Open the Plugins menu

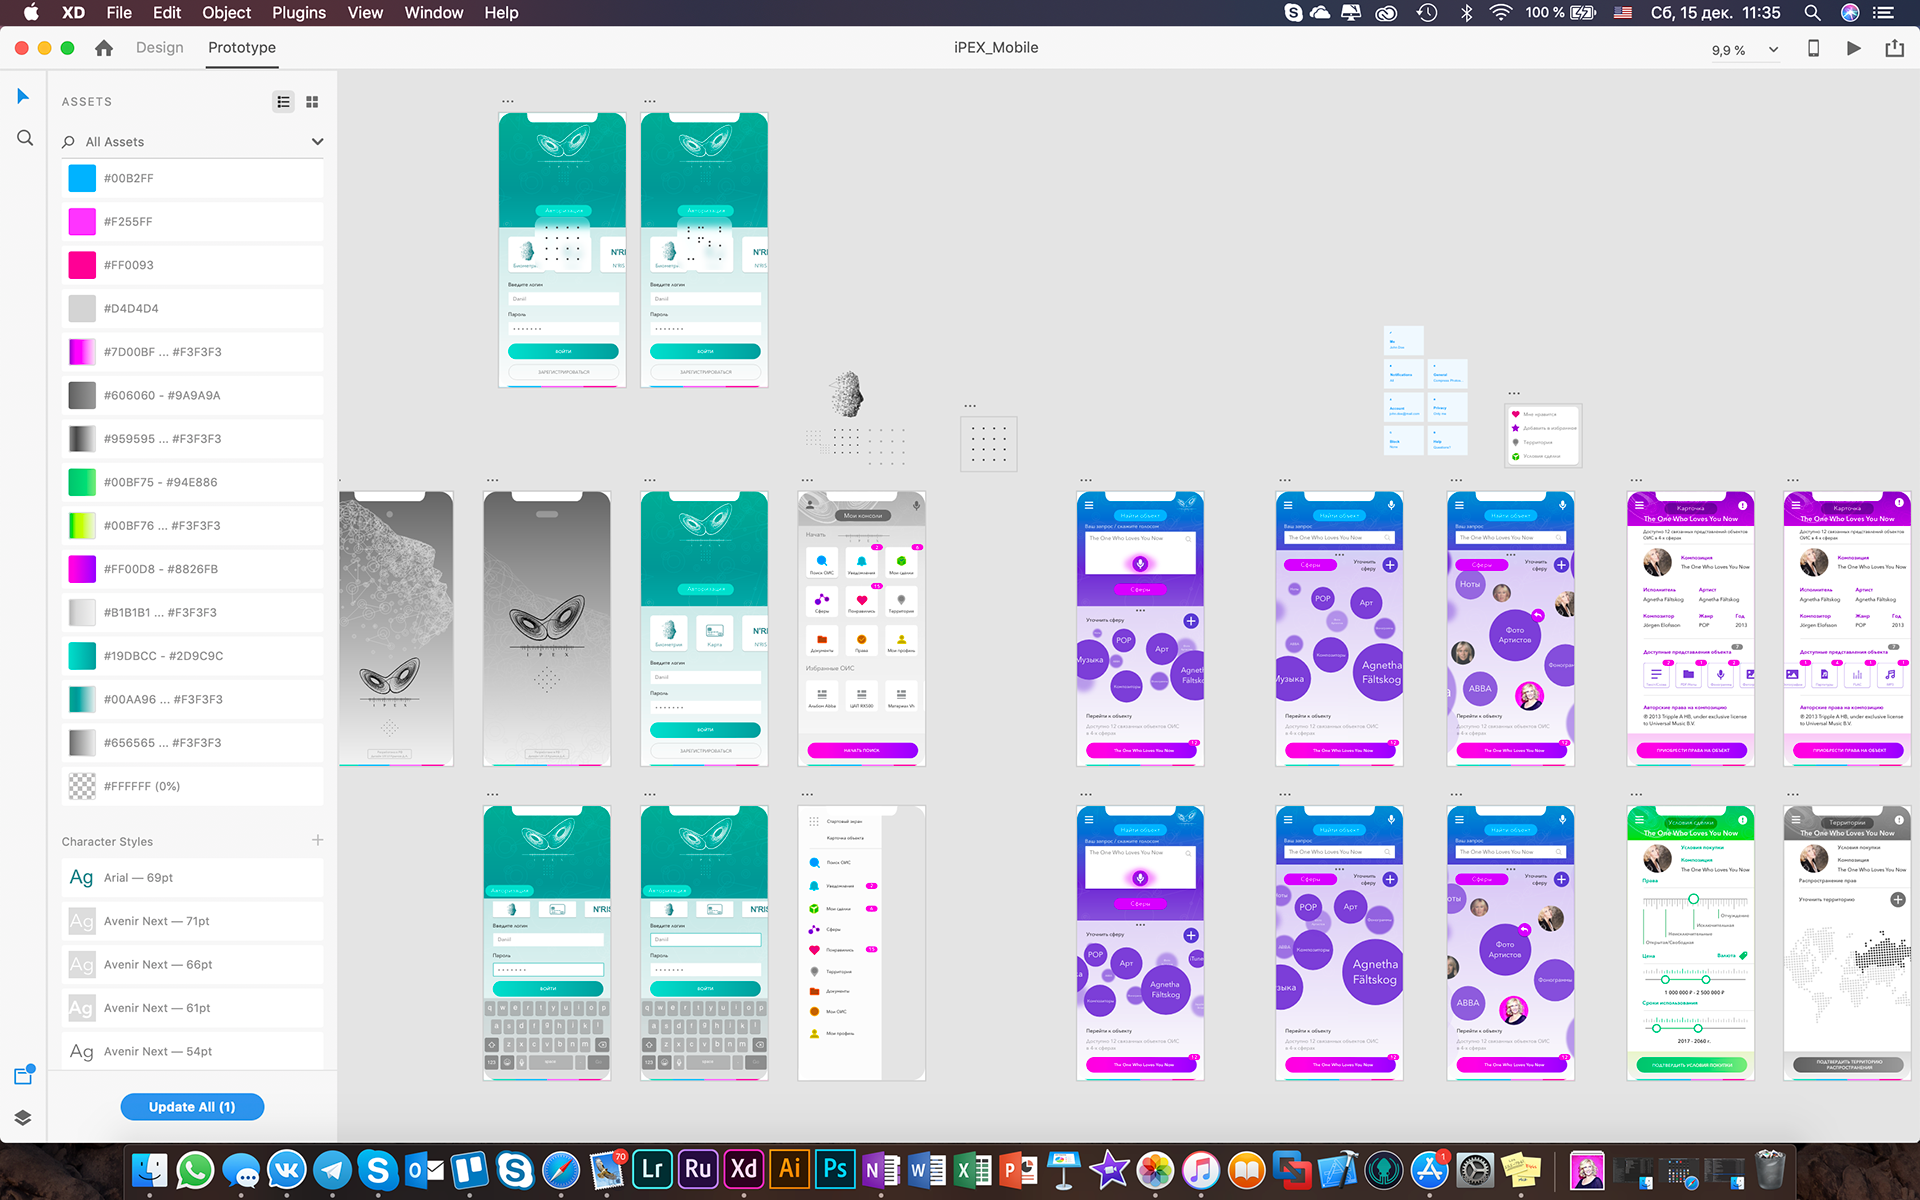(299, 13)
